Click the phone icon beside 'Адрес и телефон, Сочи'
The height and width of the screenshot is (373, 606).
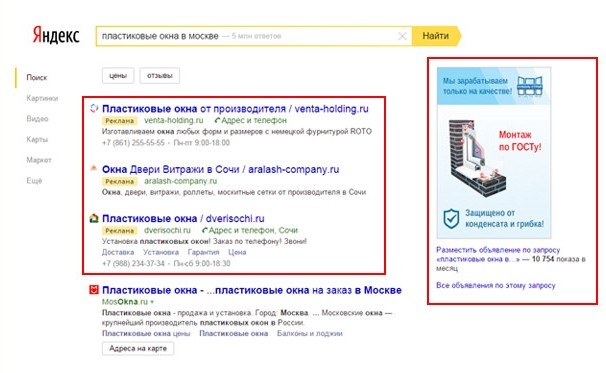[x=205, y=230]
